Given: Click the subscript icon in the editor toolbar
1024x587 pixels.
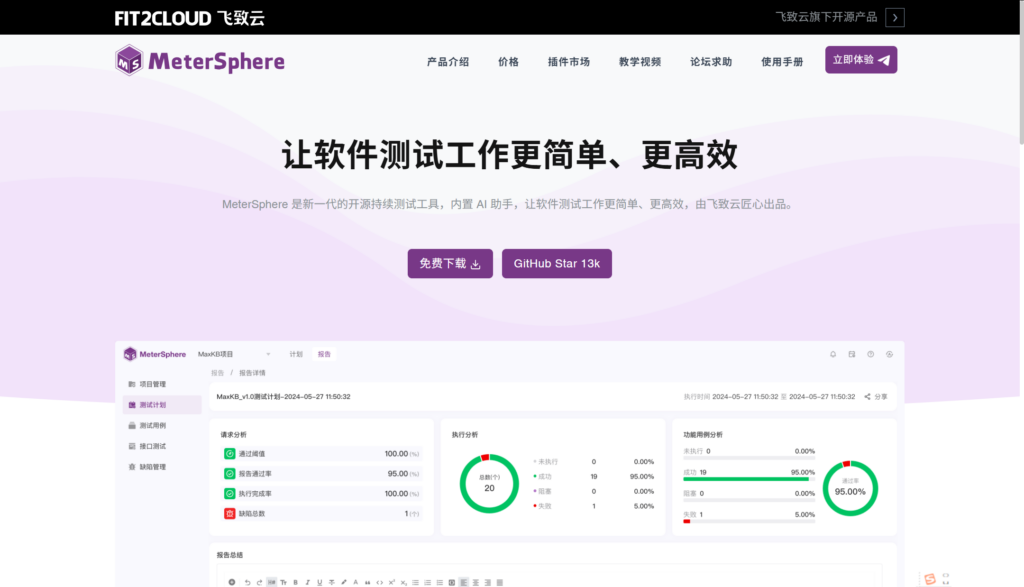Looking at the screenshot, I should [404, 582].
